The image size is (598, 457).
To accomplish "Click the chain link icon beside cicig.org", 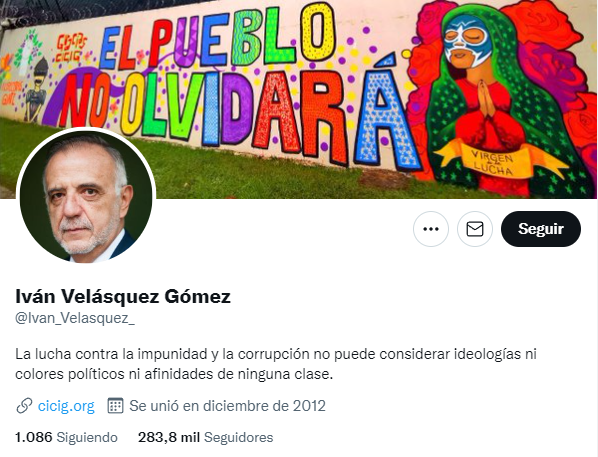I will tap(24, 406).
